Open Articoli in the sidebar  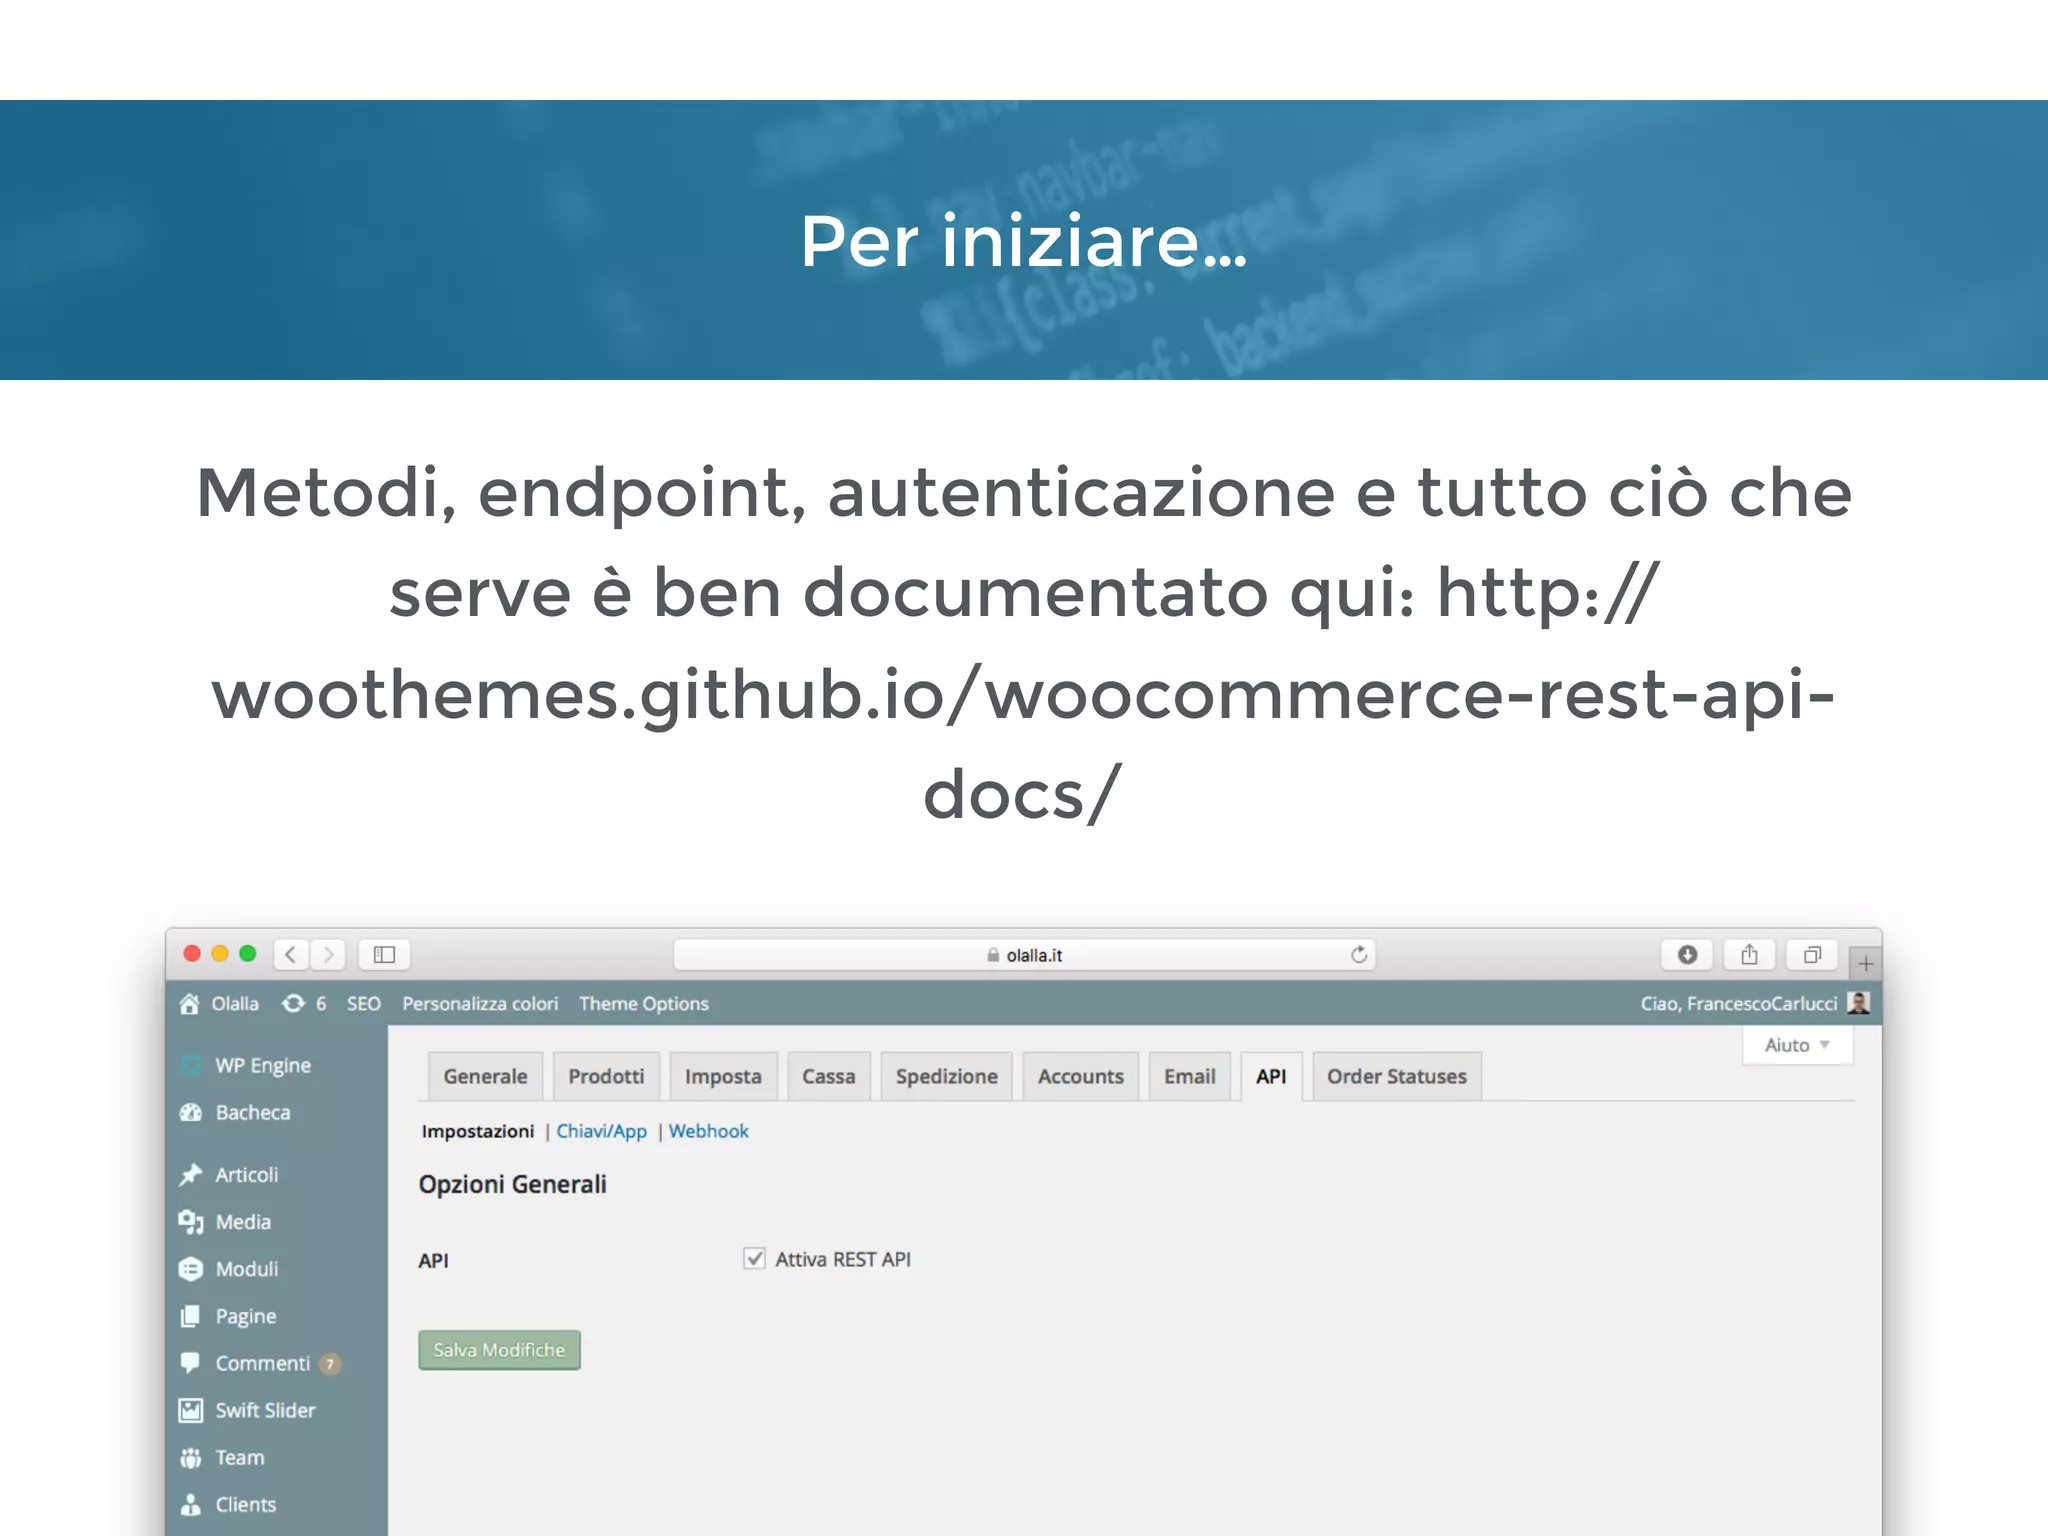coord(246,1174)
